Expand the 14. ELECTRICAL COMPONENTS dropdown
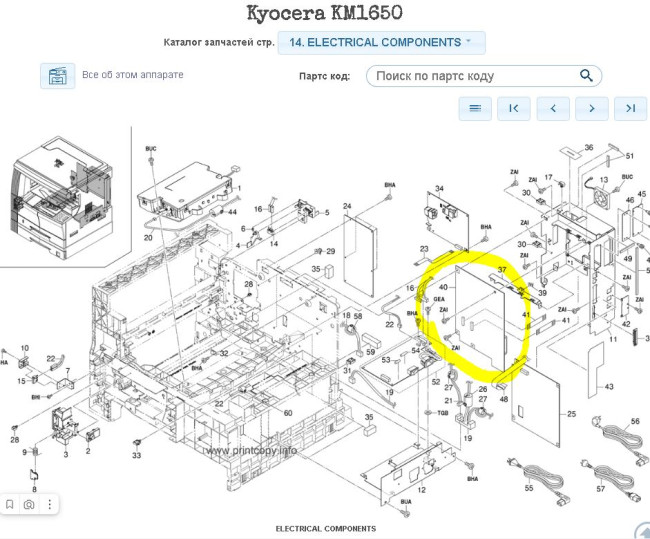The height and width of the screenshot is (539, 650). point(381,42)
